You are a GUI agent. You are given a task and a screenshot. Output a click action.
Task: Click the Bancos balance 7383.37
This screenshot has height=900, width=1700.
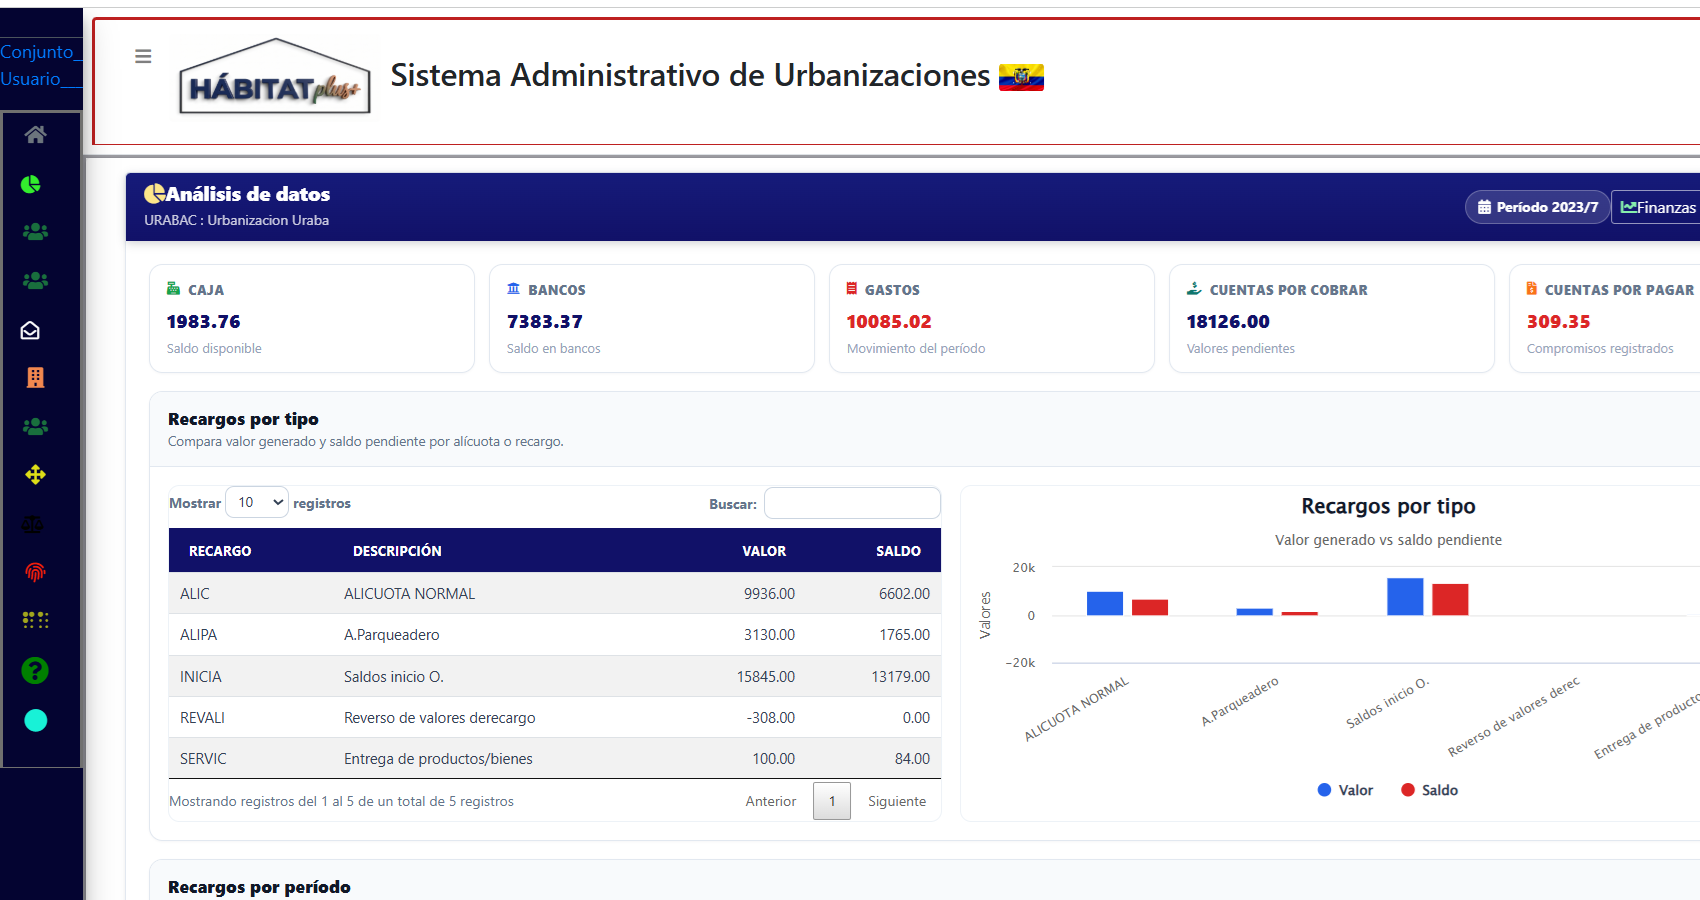(x=544, y=322)
